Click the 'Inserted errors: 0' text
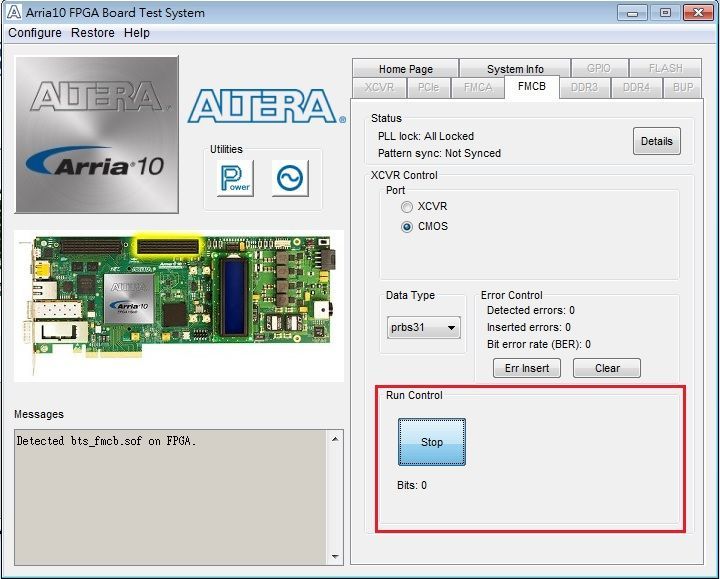 tap(529, 327)
